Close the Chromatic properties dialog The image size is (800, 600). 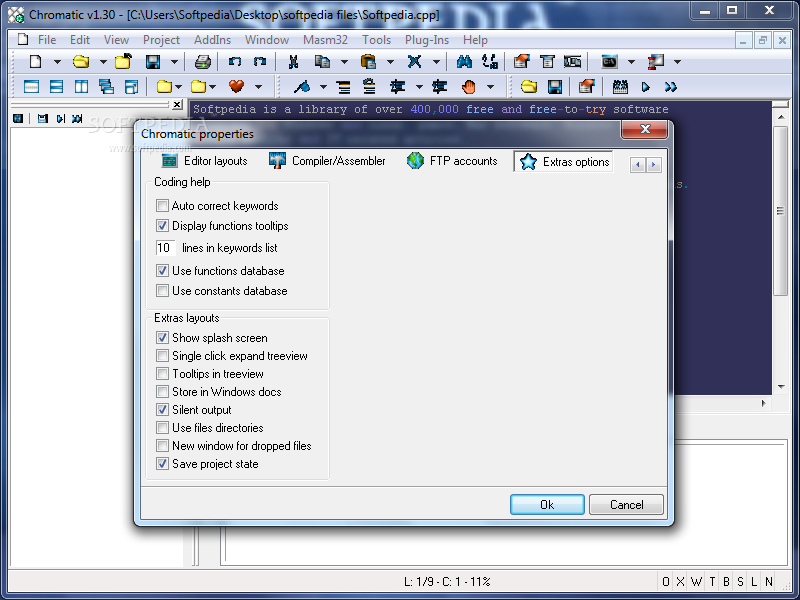pos(644,129)
